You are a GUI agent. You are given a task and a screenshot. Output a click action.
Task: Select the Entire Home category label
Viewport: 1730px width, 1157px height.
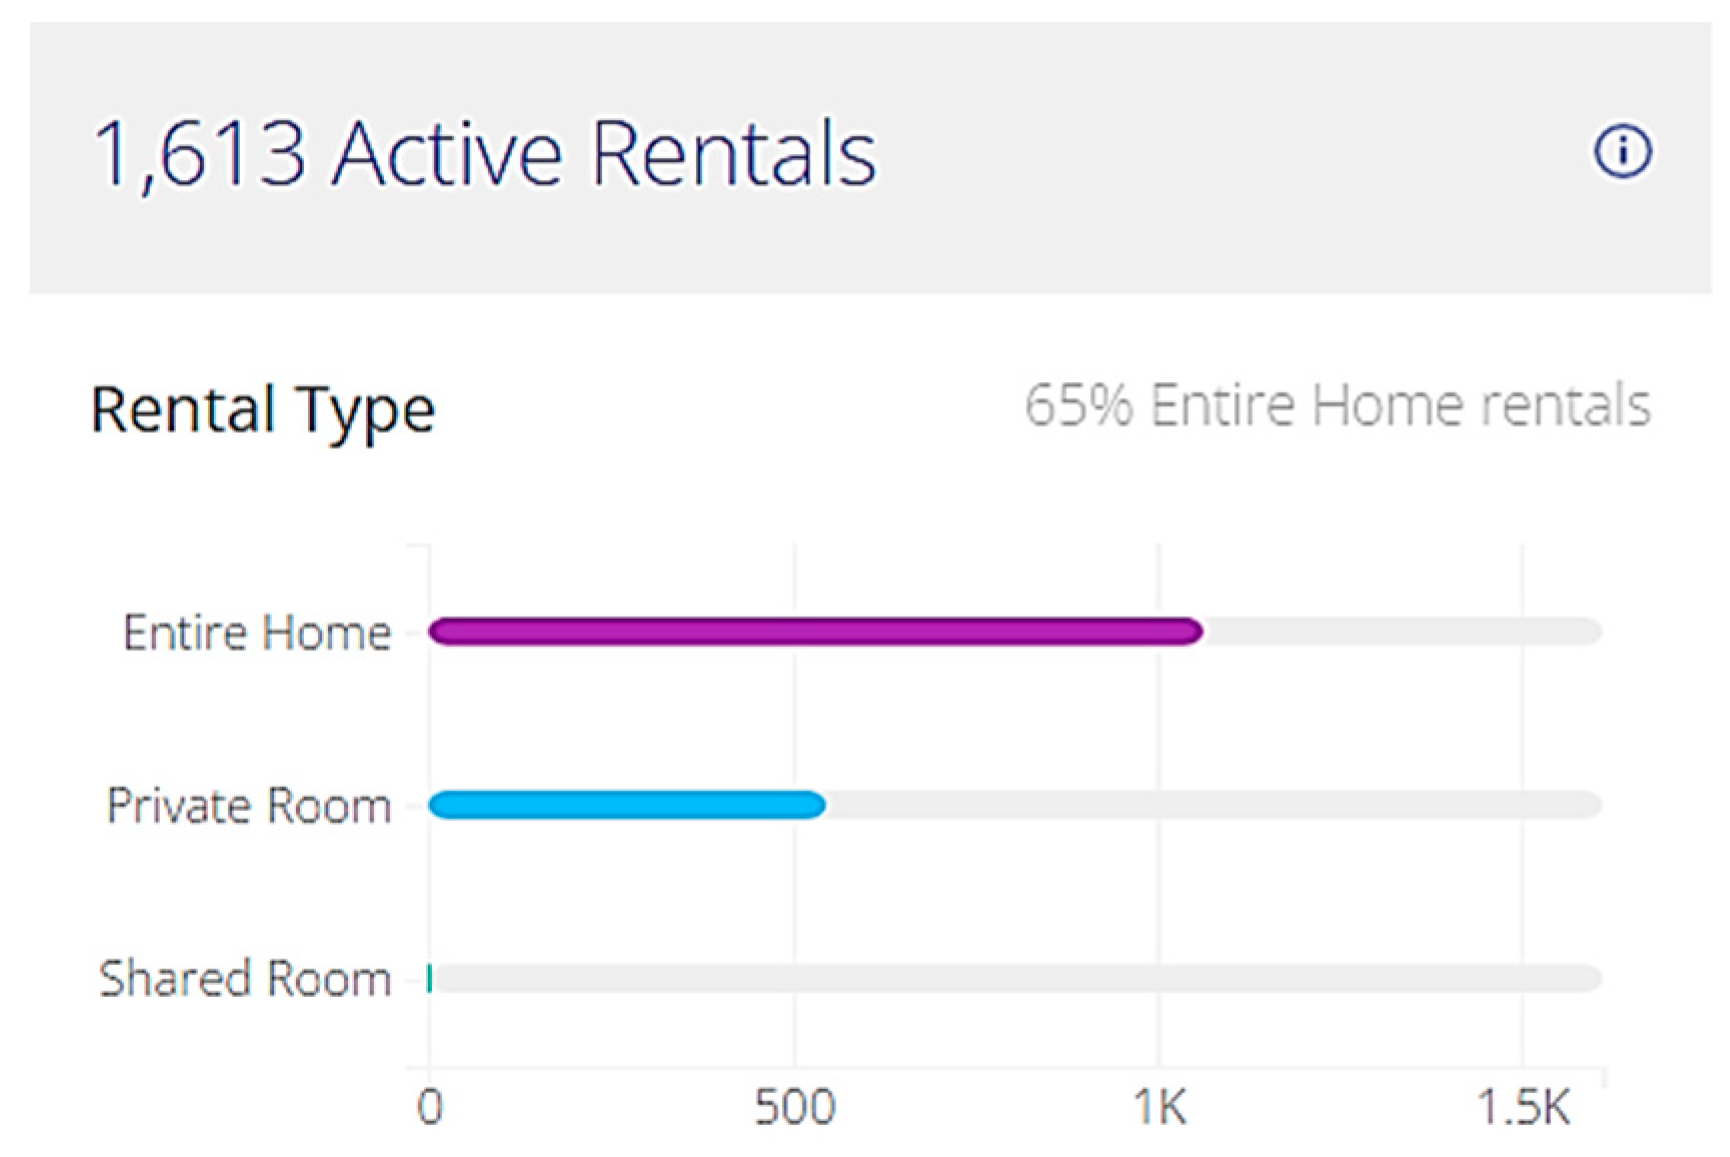(x=257, y=633)
